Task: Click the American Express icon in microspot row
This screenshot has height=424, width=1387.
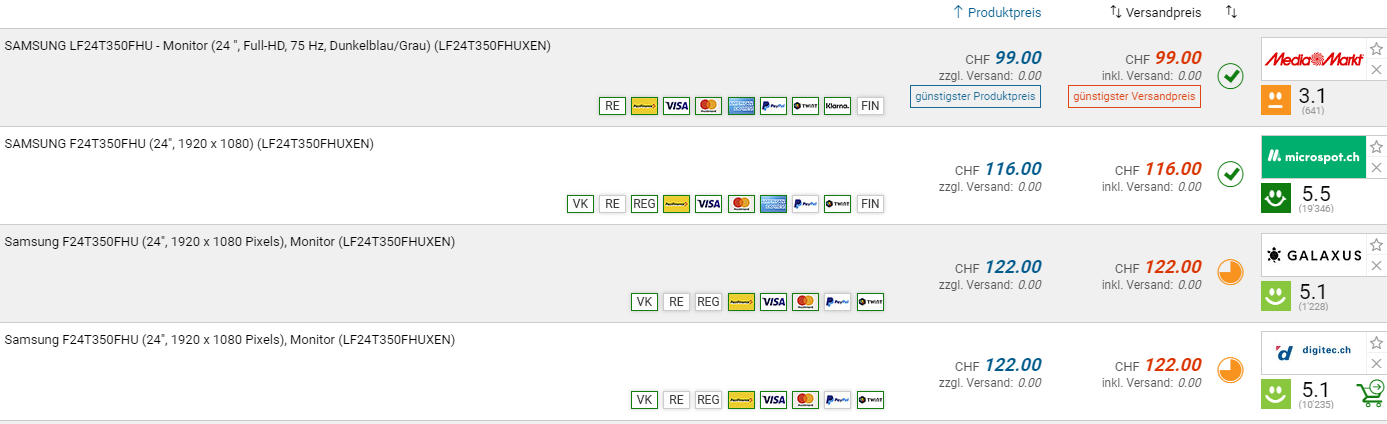Action: 773,203
